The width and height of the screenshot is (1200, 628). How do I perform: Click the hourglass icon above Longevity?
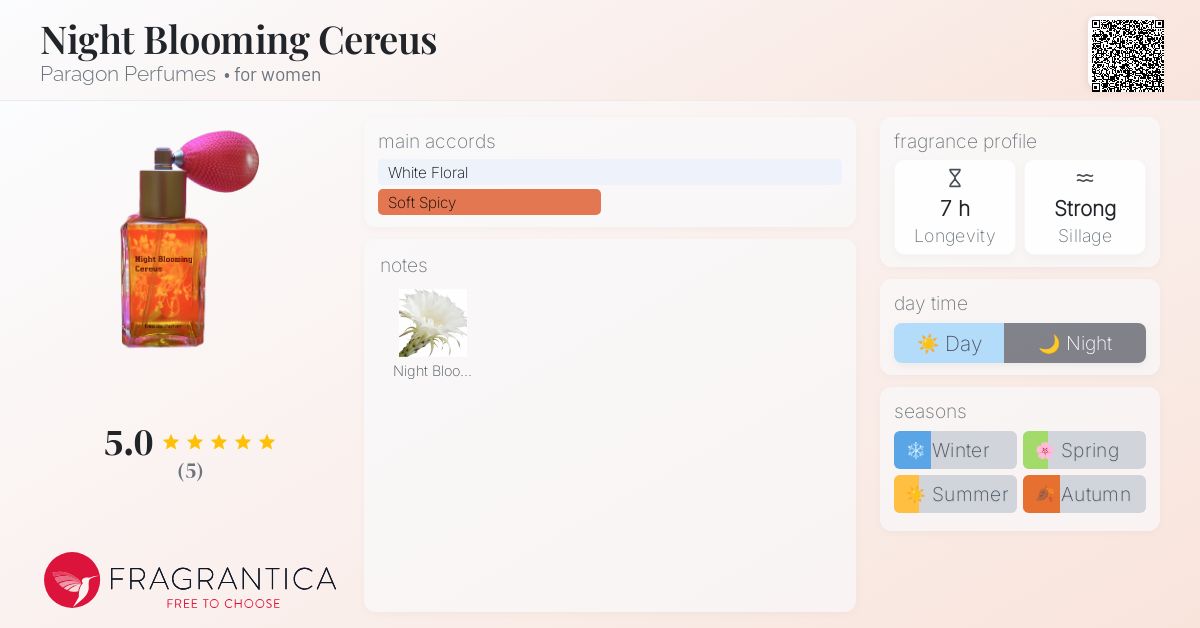coord(955,178)
